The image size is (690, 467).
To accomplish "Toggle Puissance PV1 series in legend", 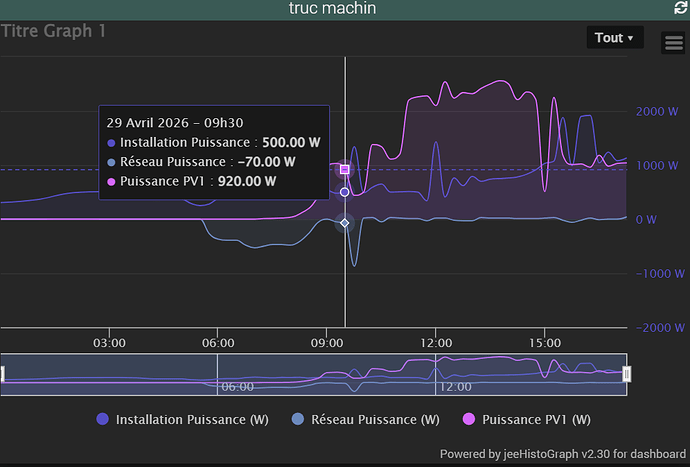I will pos(527,419).
